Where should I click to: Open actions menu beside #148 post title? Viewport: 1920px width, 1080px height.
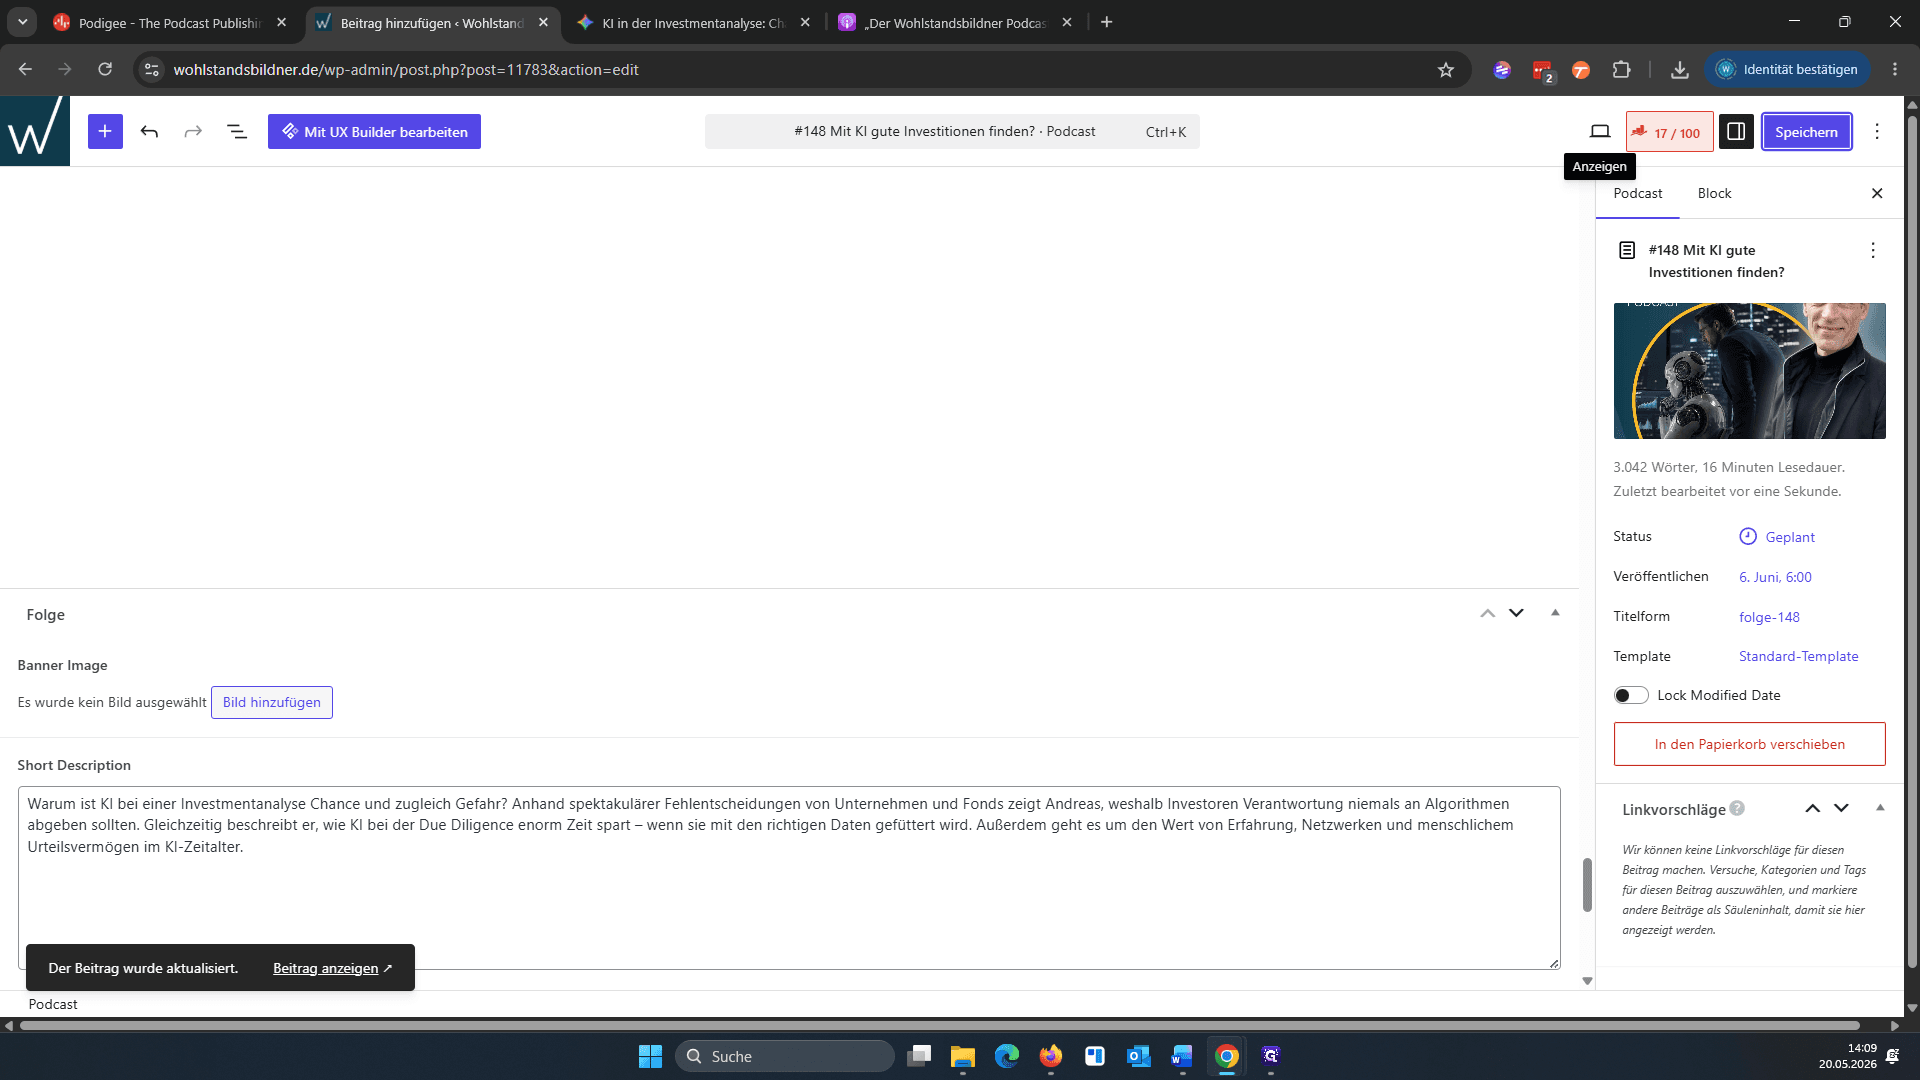coord(1873,250)
